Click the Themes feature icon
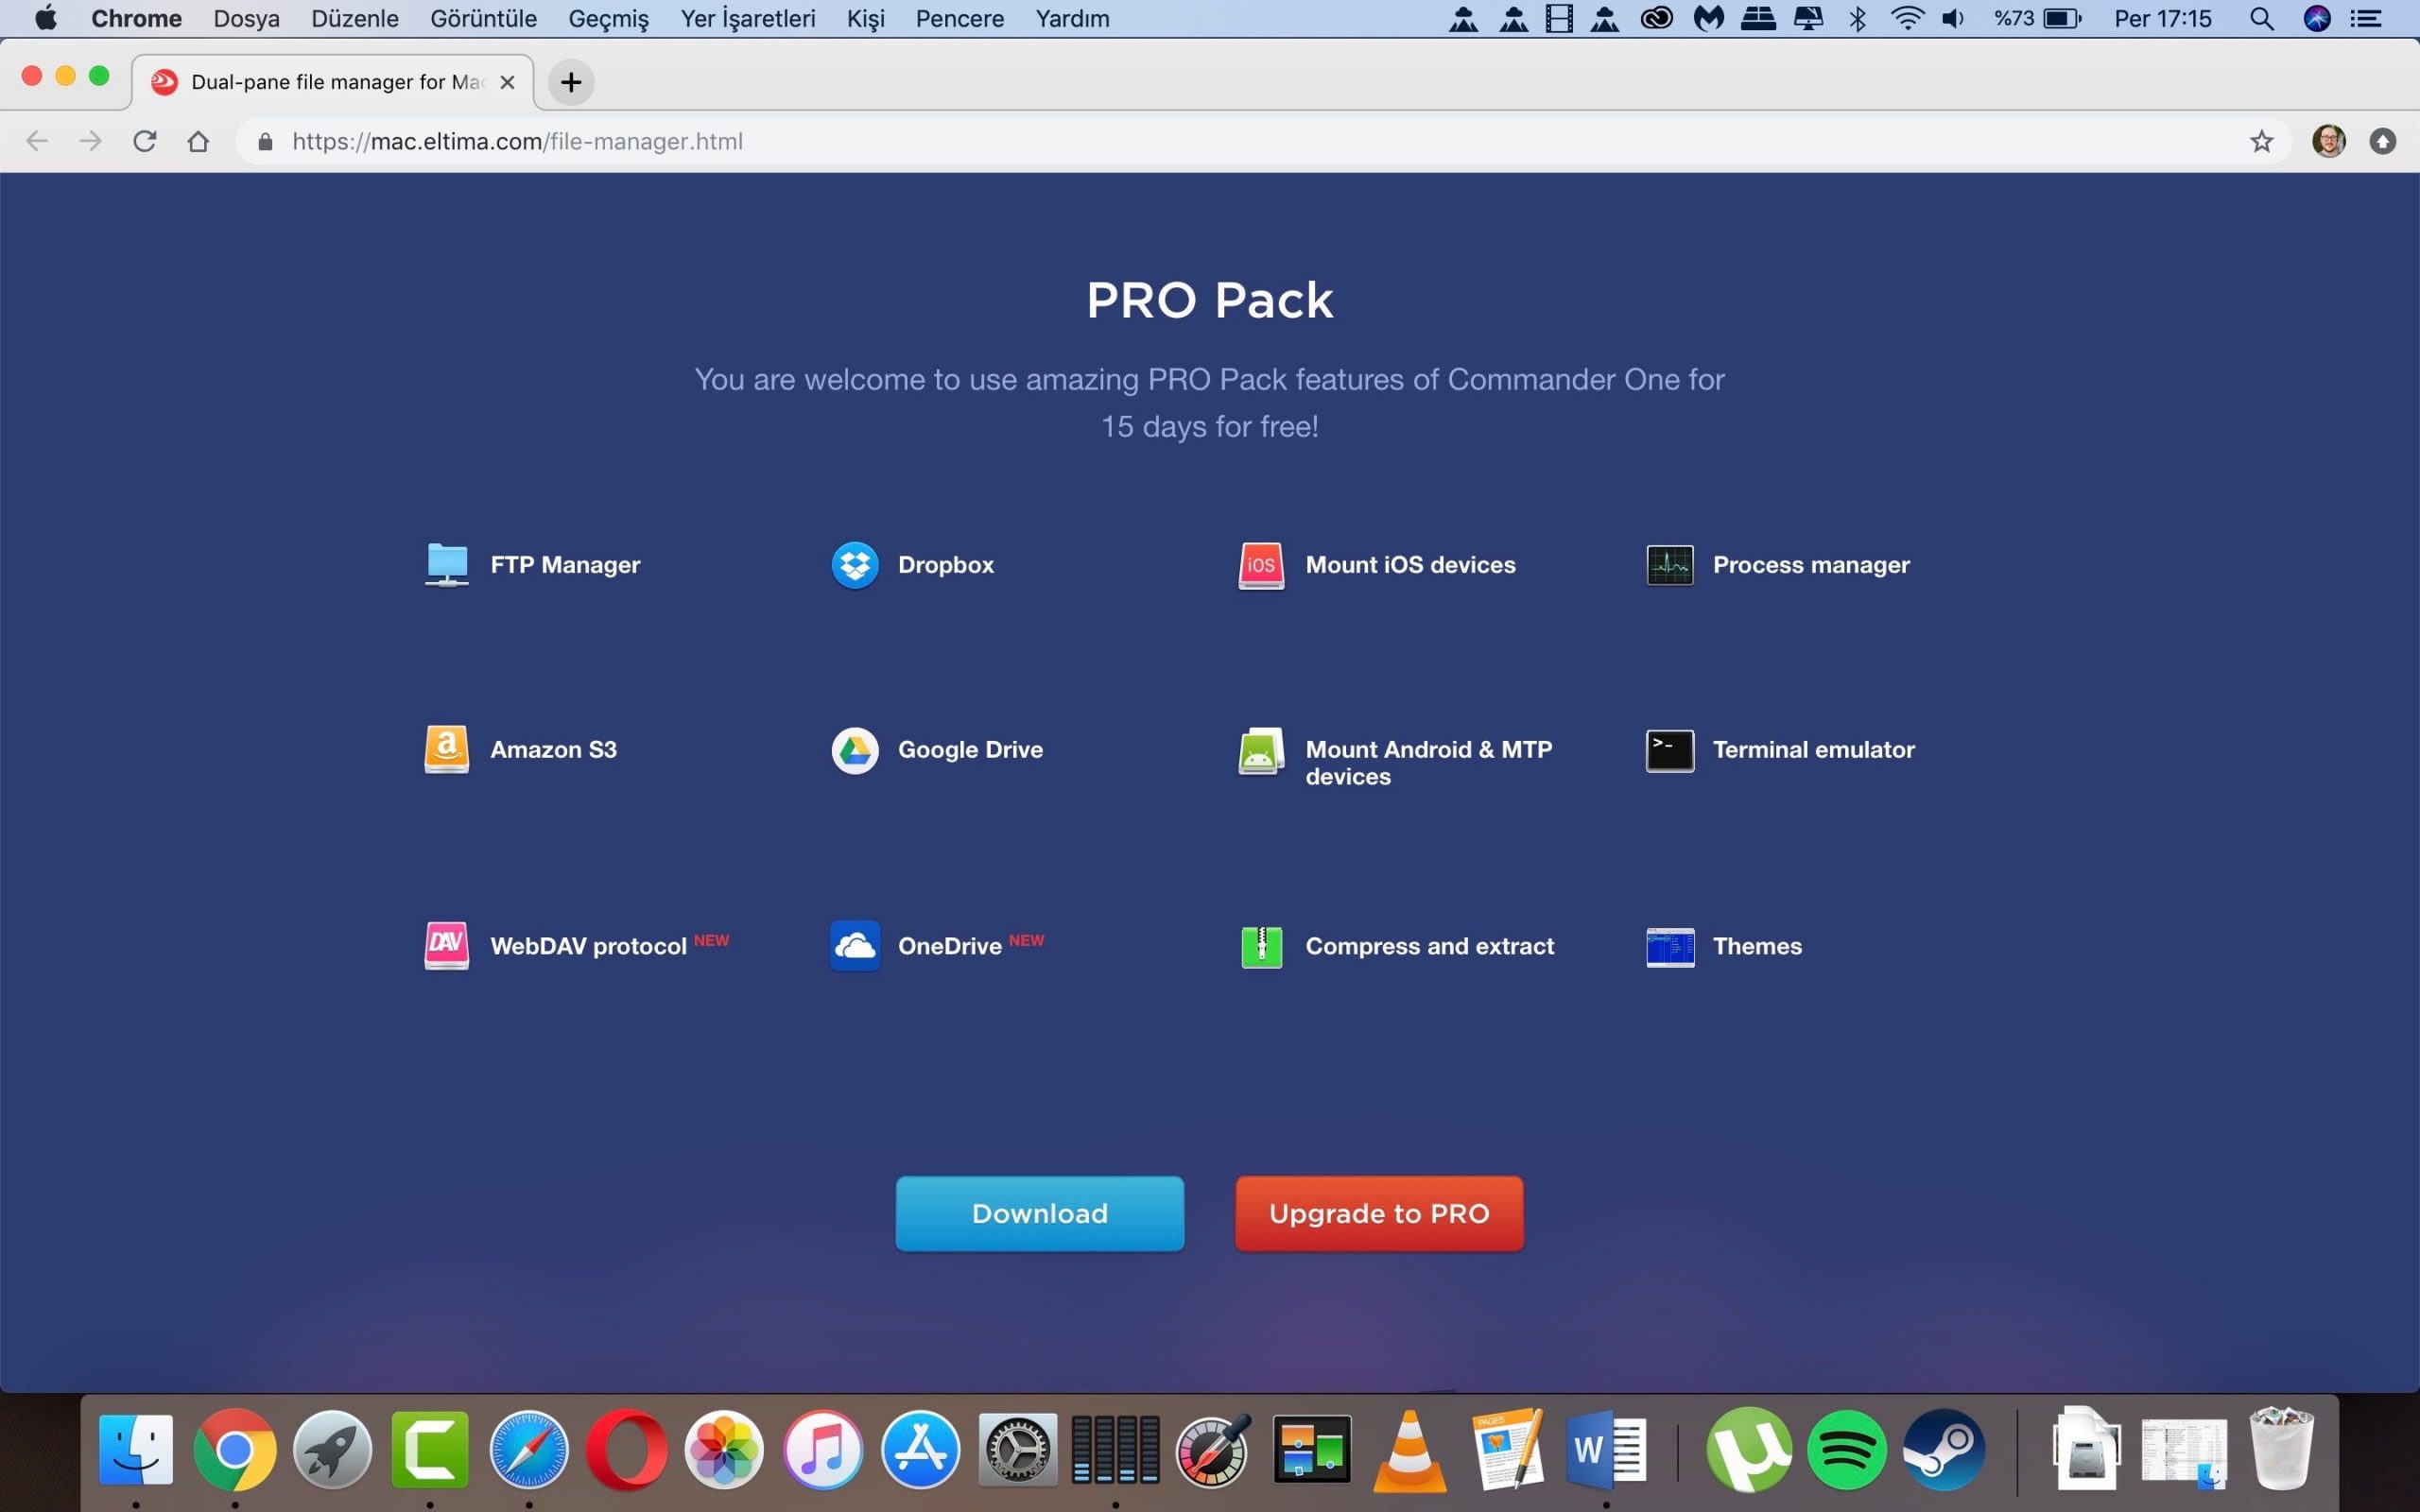This screenshot has width=2420, height=1512. click(1669, 947)
